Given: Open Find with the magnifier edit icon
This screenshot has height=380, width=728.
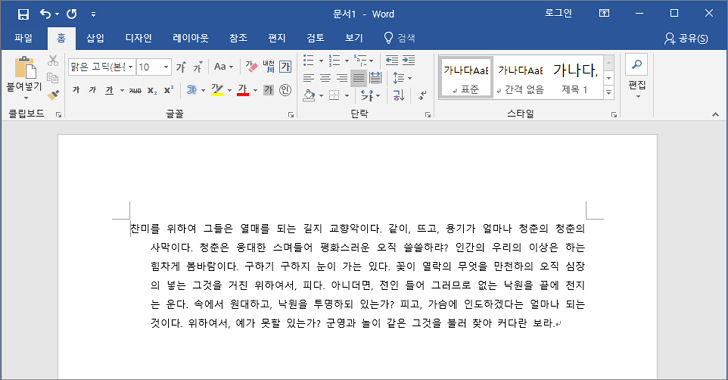Looking at the screenshot, I should coord(637,64).
